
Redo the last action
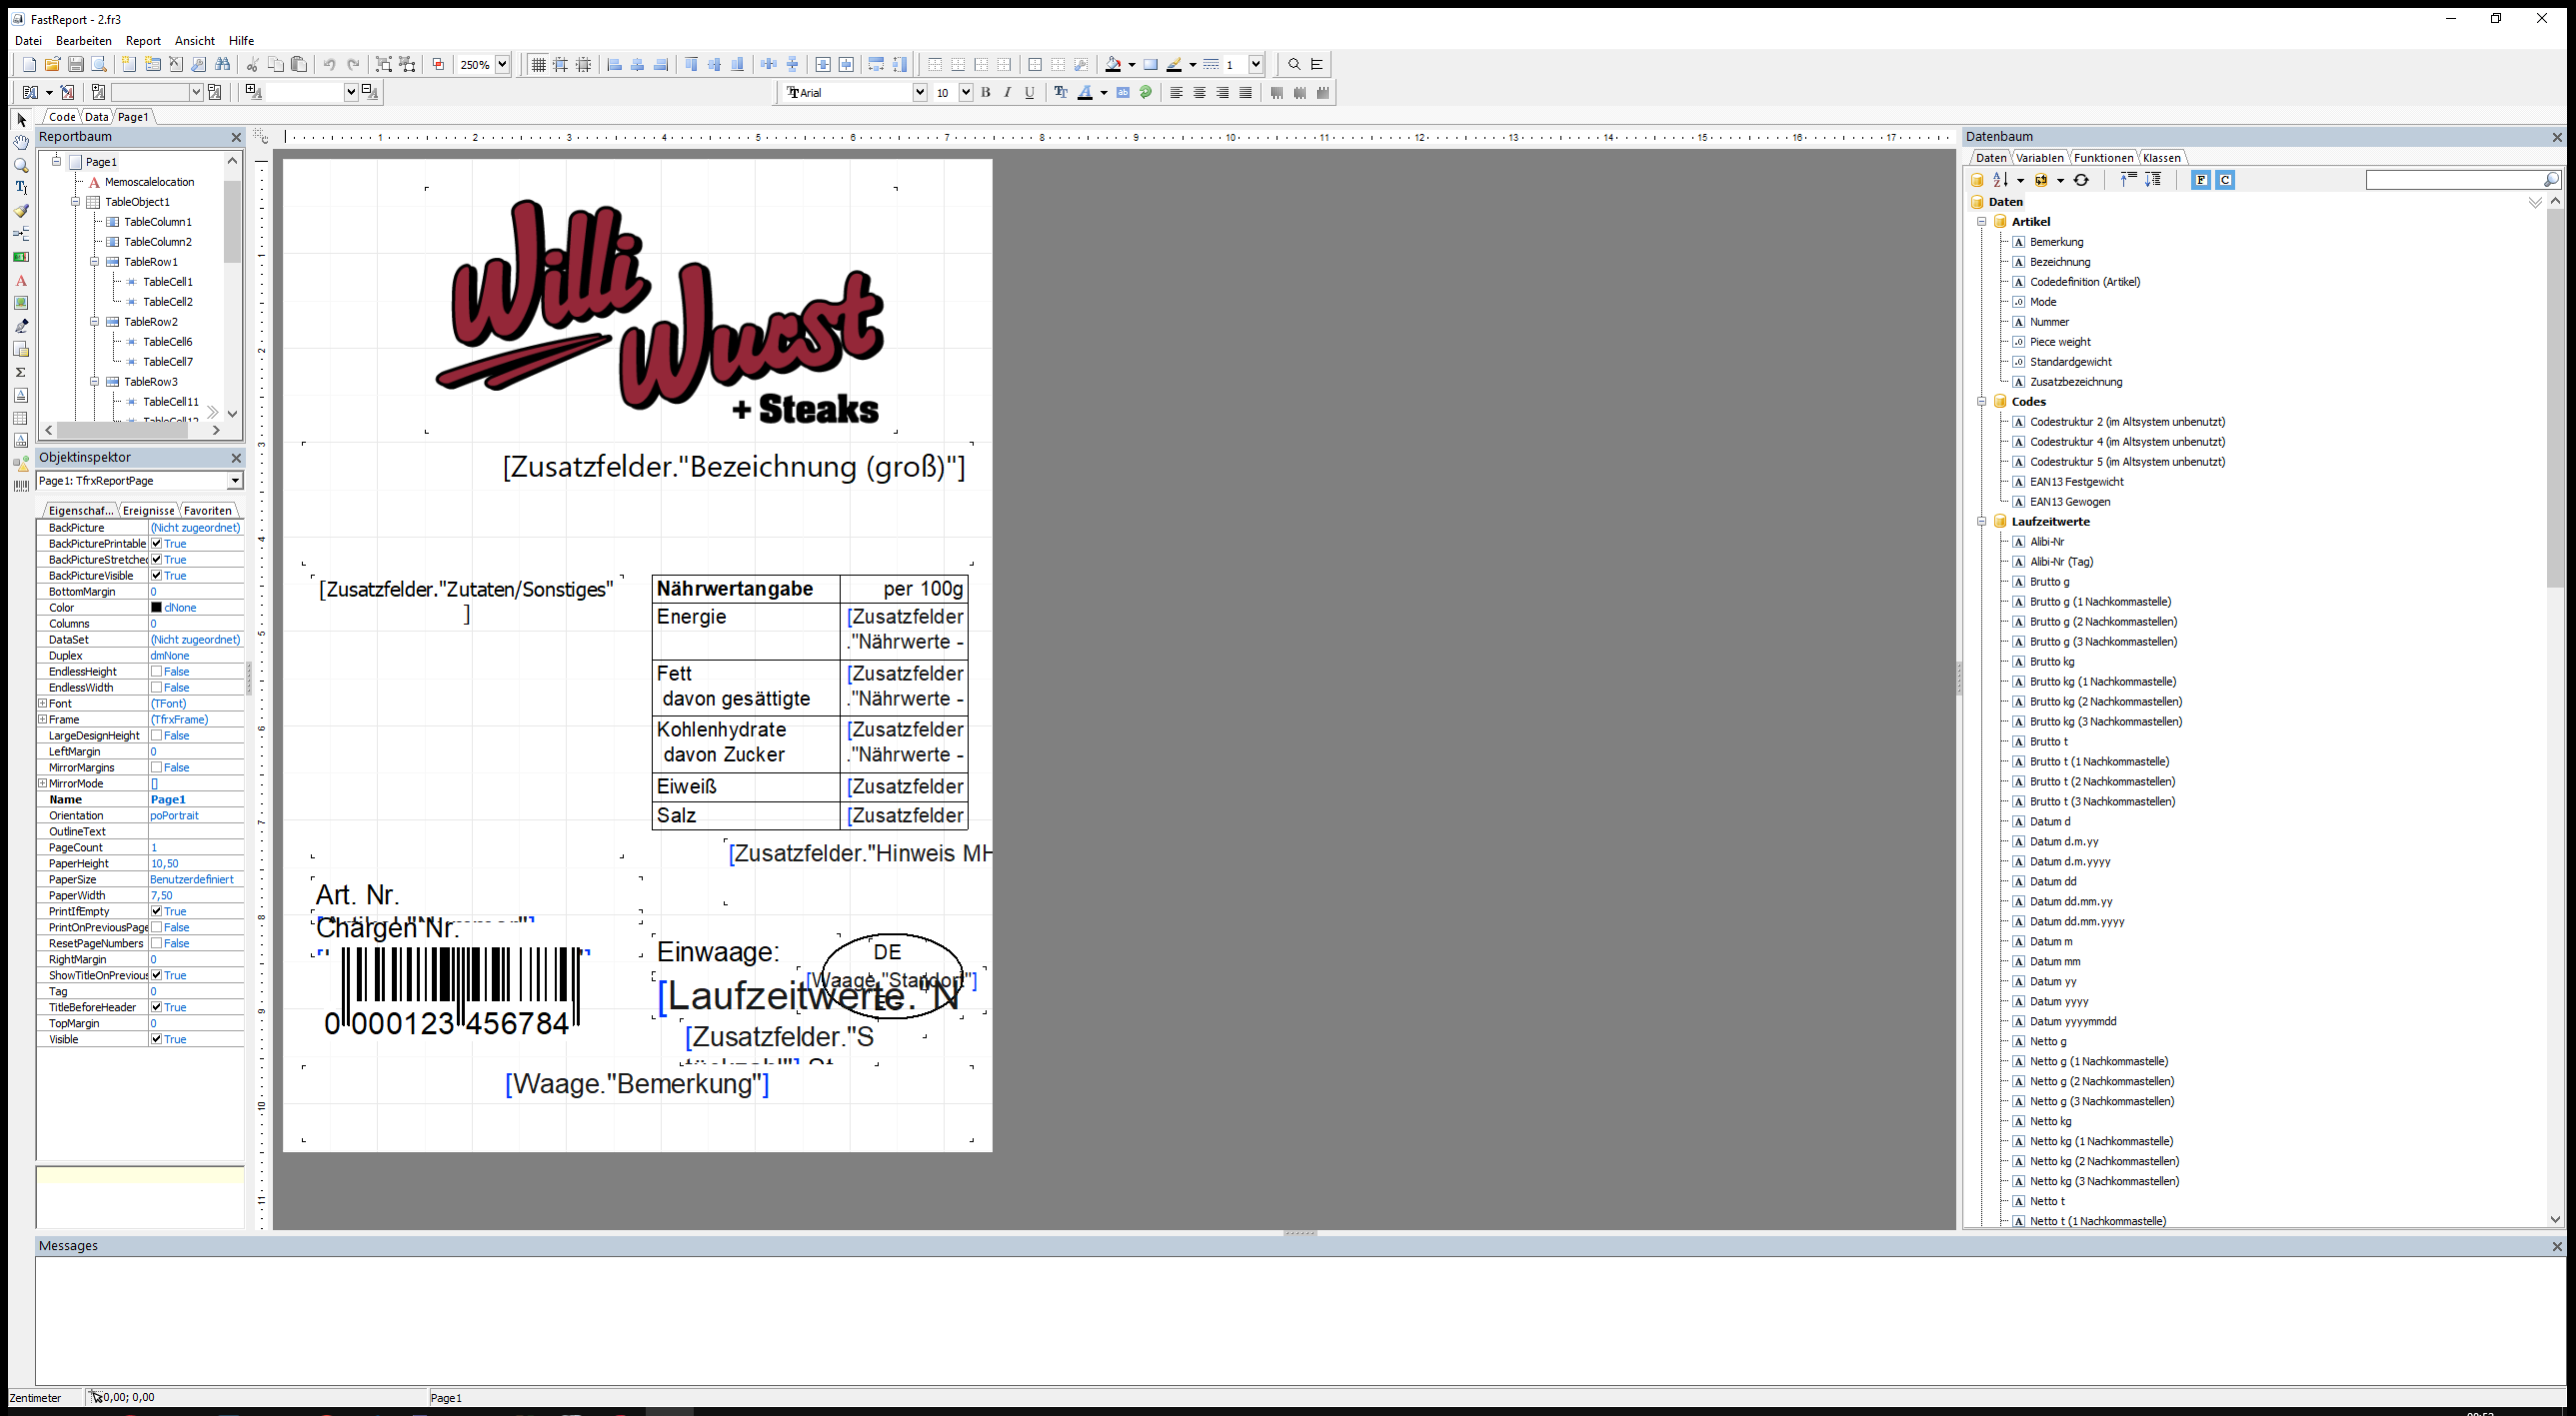click(353, 64)
